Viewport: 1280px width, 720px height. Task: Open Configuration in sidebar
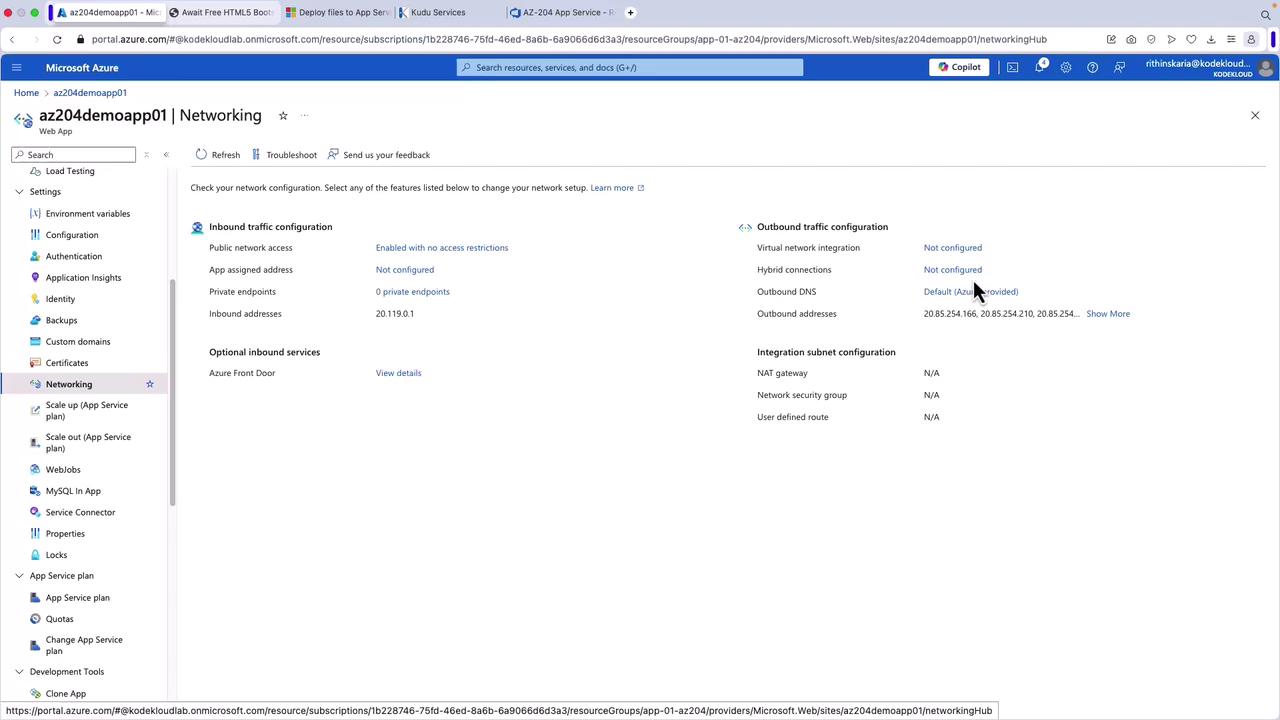click(72, 235)
